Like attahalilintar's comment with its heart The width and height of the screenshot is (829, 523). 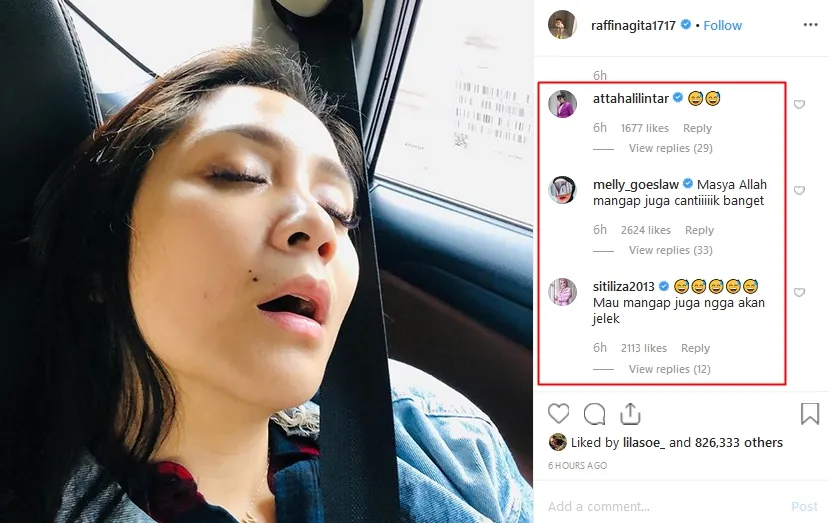pos(799,104)
